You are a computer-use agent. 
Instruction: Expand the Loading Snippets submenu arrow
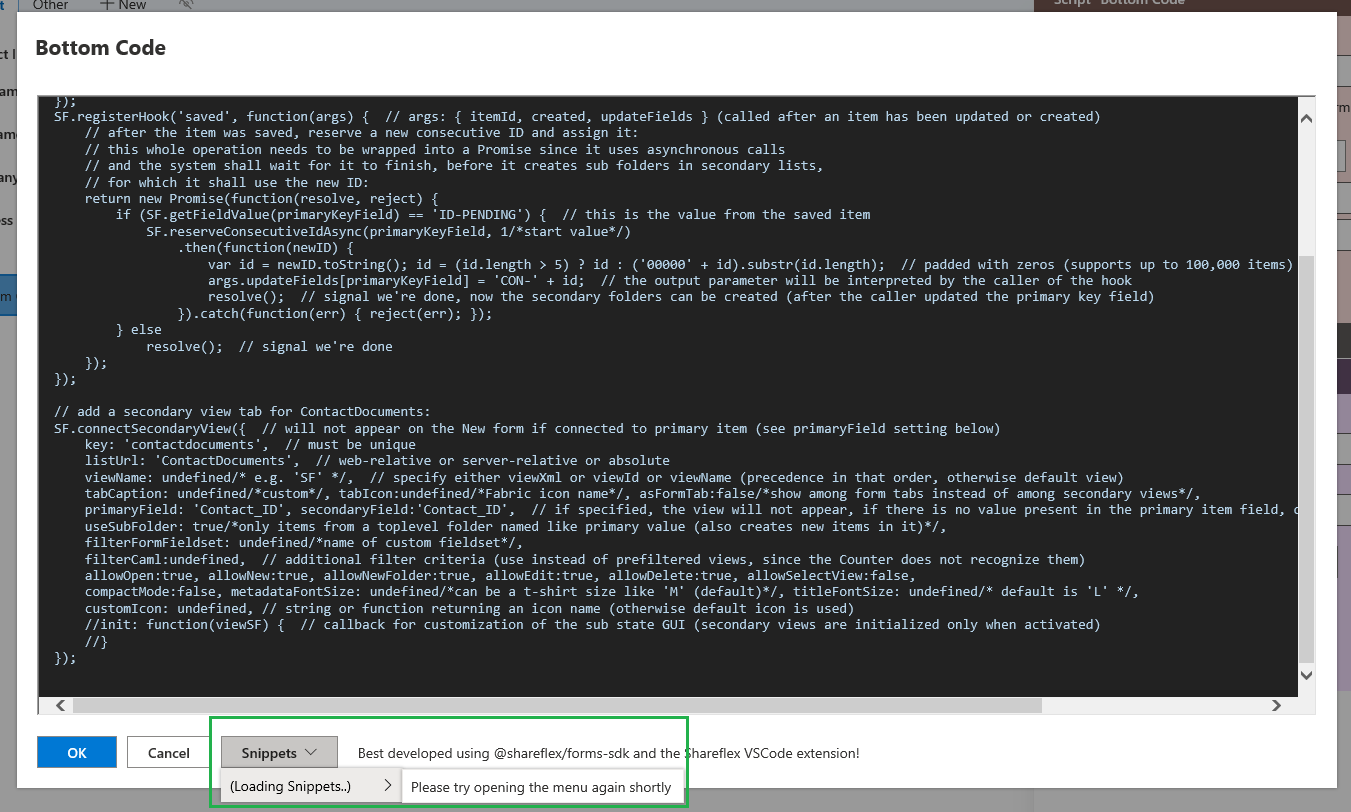(387, 786)
